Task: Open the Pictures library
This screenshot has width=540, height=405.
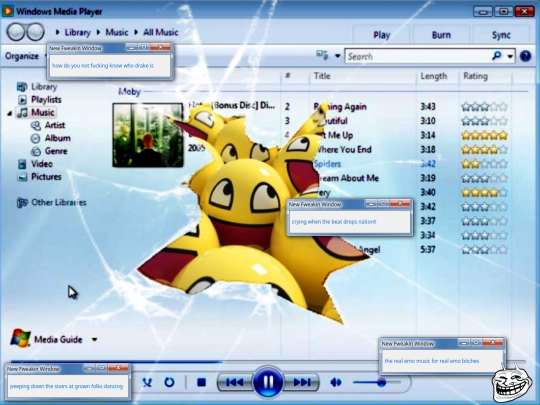Action: tap(46, 177)
